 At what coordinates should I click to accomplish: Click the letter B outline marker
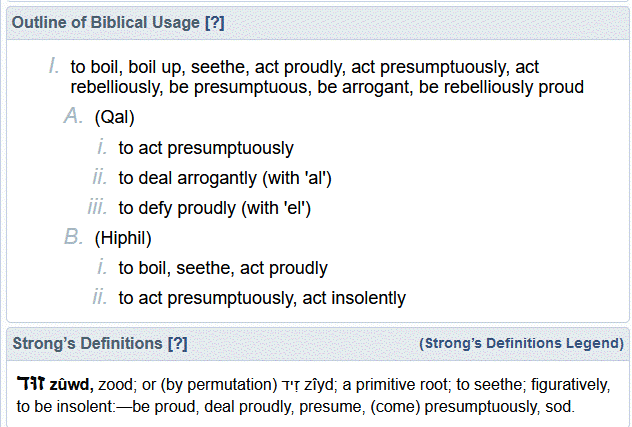coord(73,238)
